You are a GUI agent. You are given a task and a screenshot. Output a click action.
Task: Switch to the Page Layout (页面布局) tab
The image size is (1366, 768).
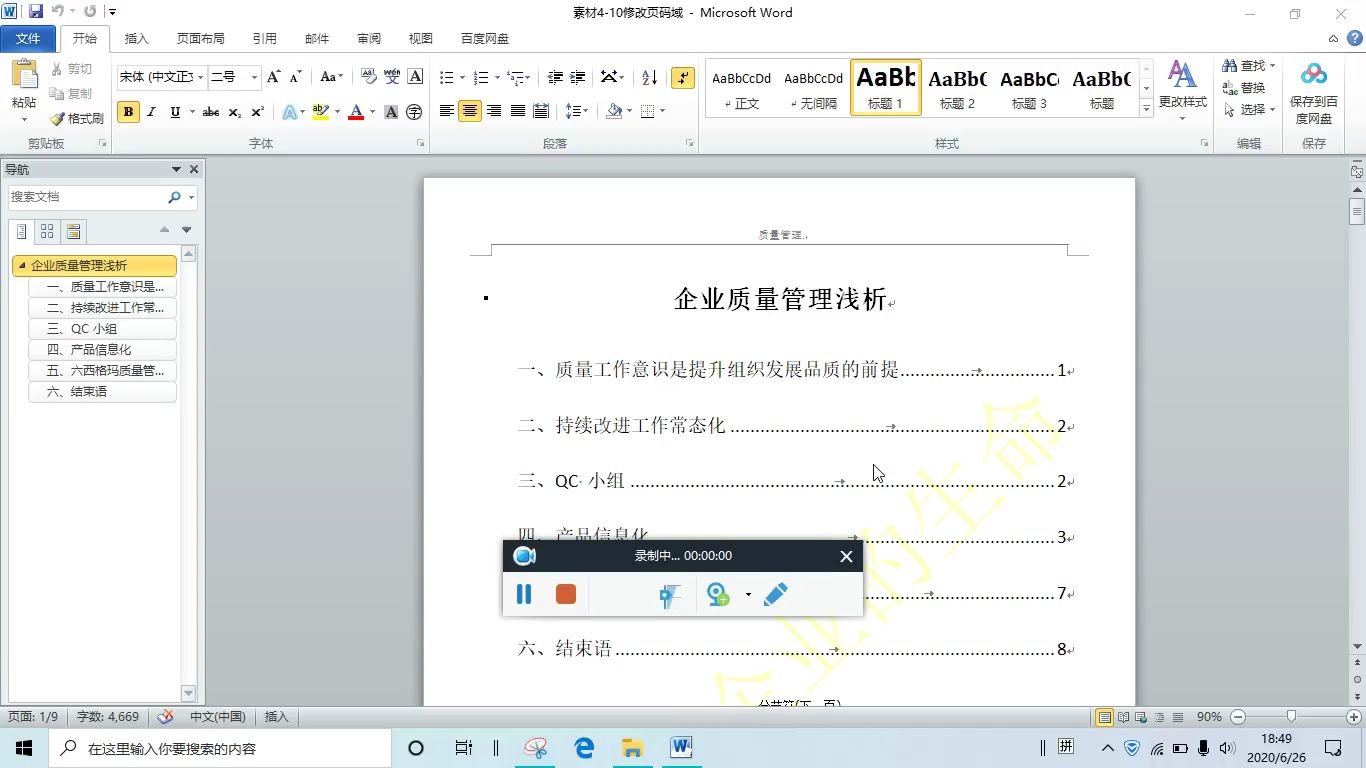[200, 38]
